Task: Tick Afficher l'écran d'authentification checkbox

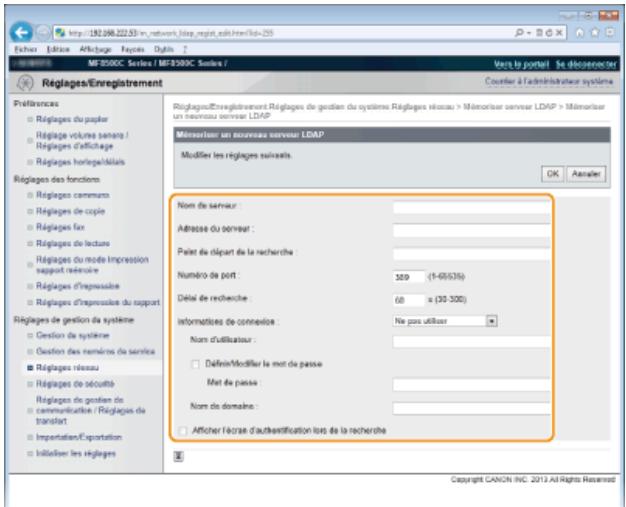Action: point(183,431)
